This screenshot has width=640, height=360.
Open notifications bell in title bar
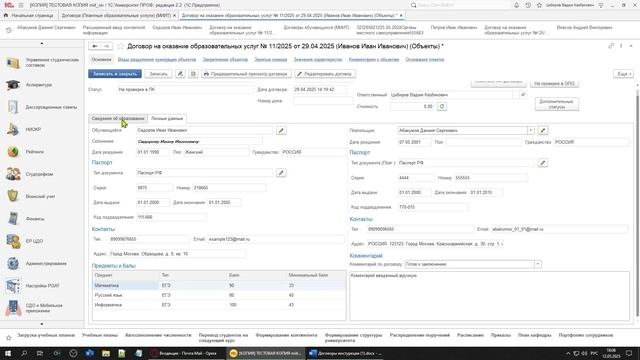pyautogui.click(x=516, y=5)
